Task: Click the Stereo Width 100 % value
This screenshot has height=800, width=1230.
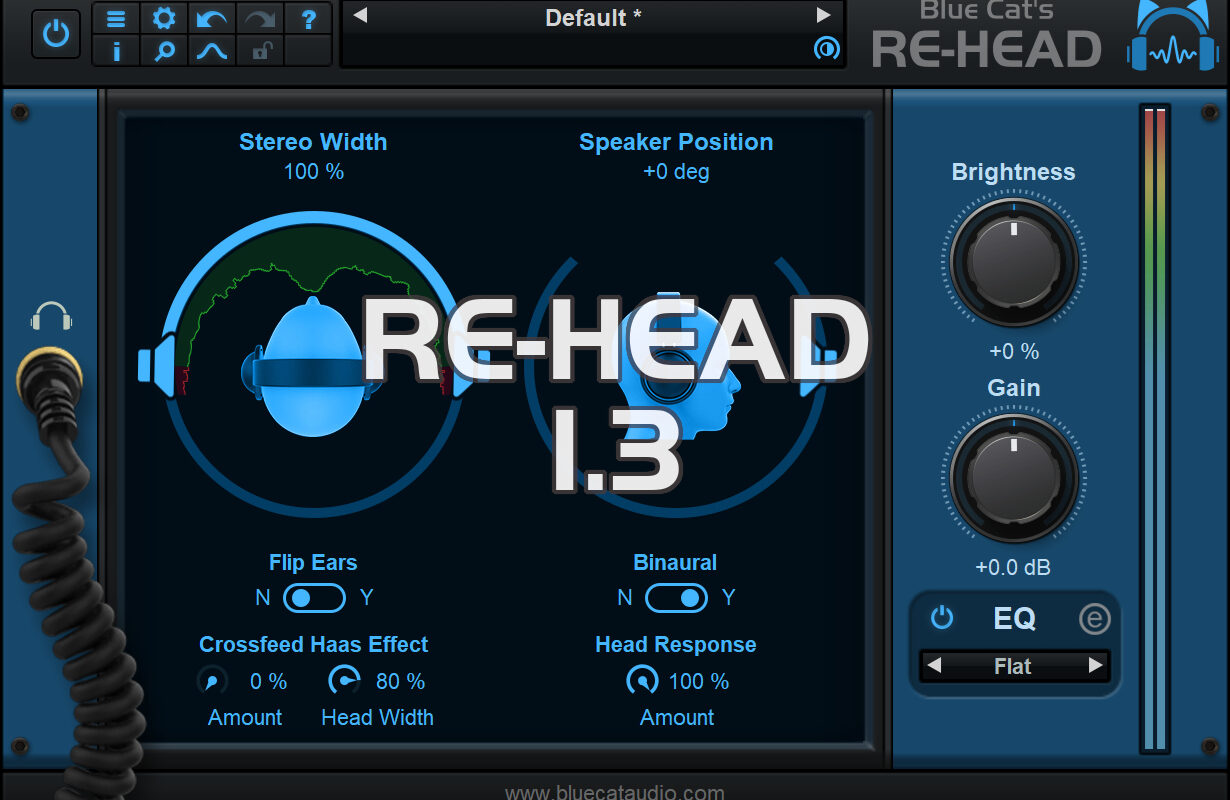Action: 314,172
